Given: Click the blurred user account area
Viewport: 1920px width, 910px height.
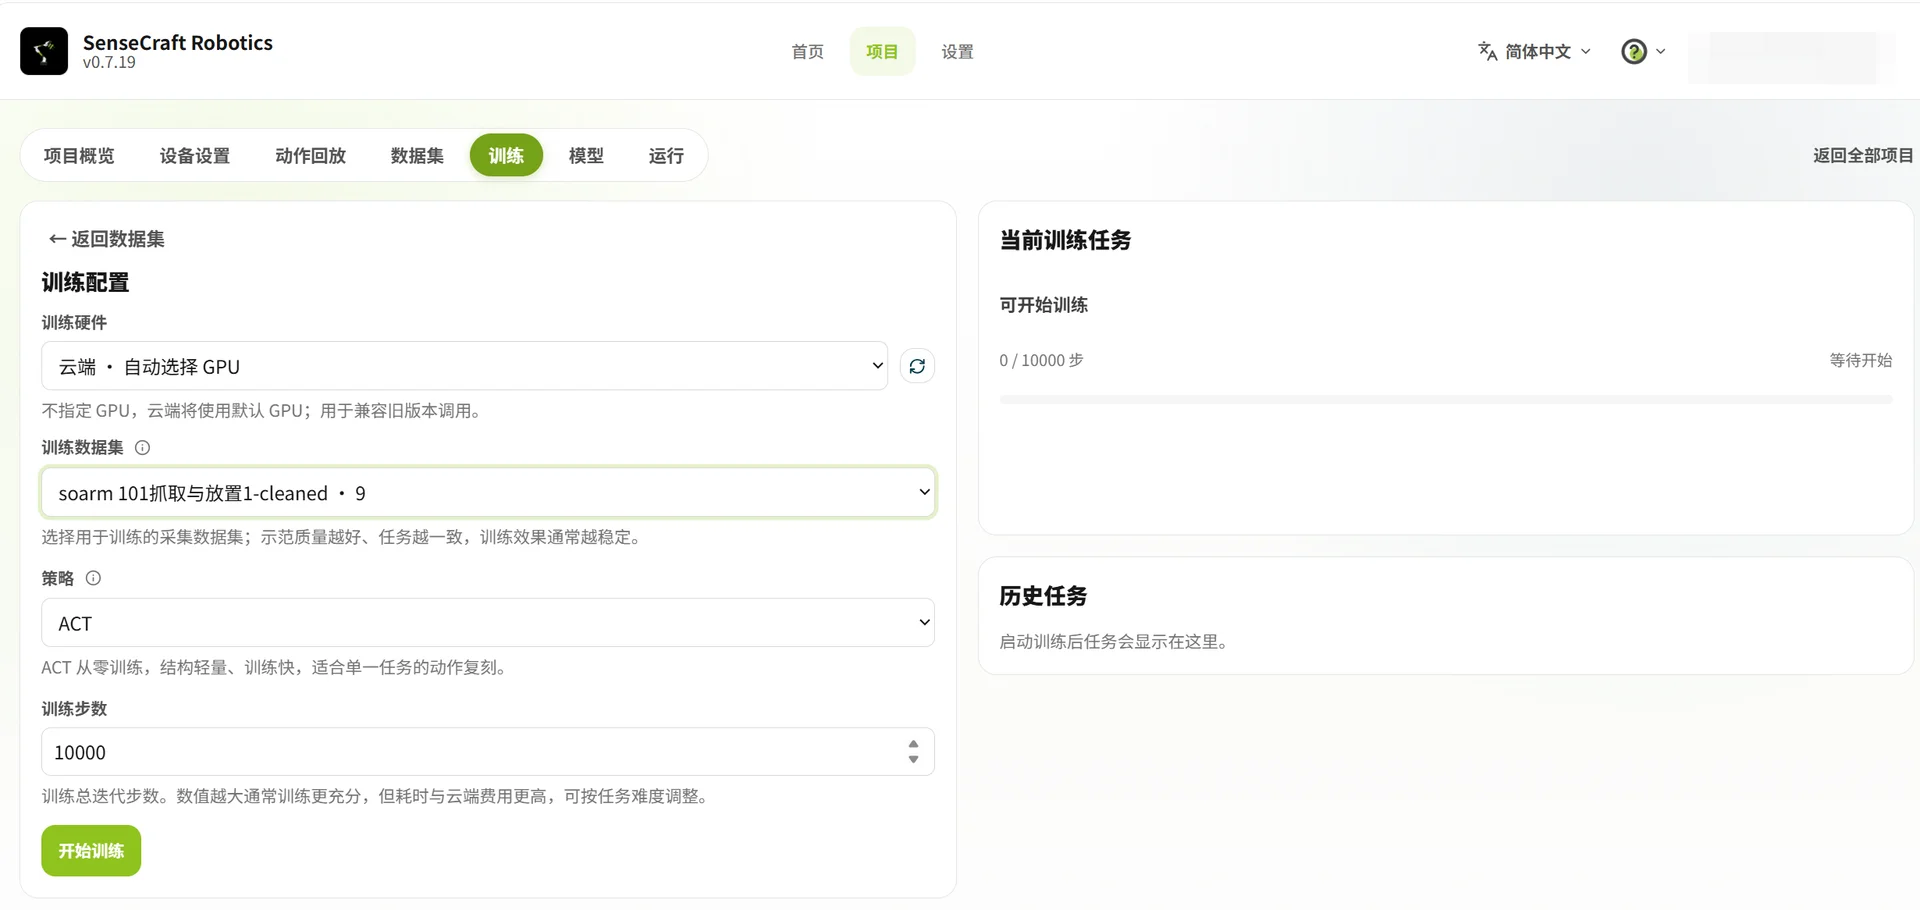Looking at the screenshot, I should pyautogui.click(x=1791, y=57).
